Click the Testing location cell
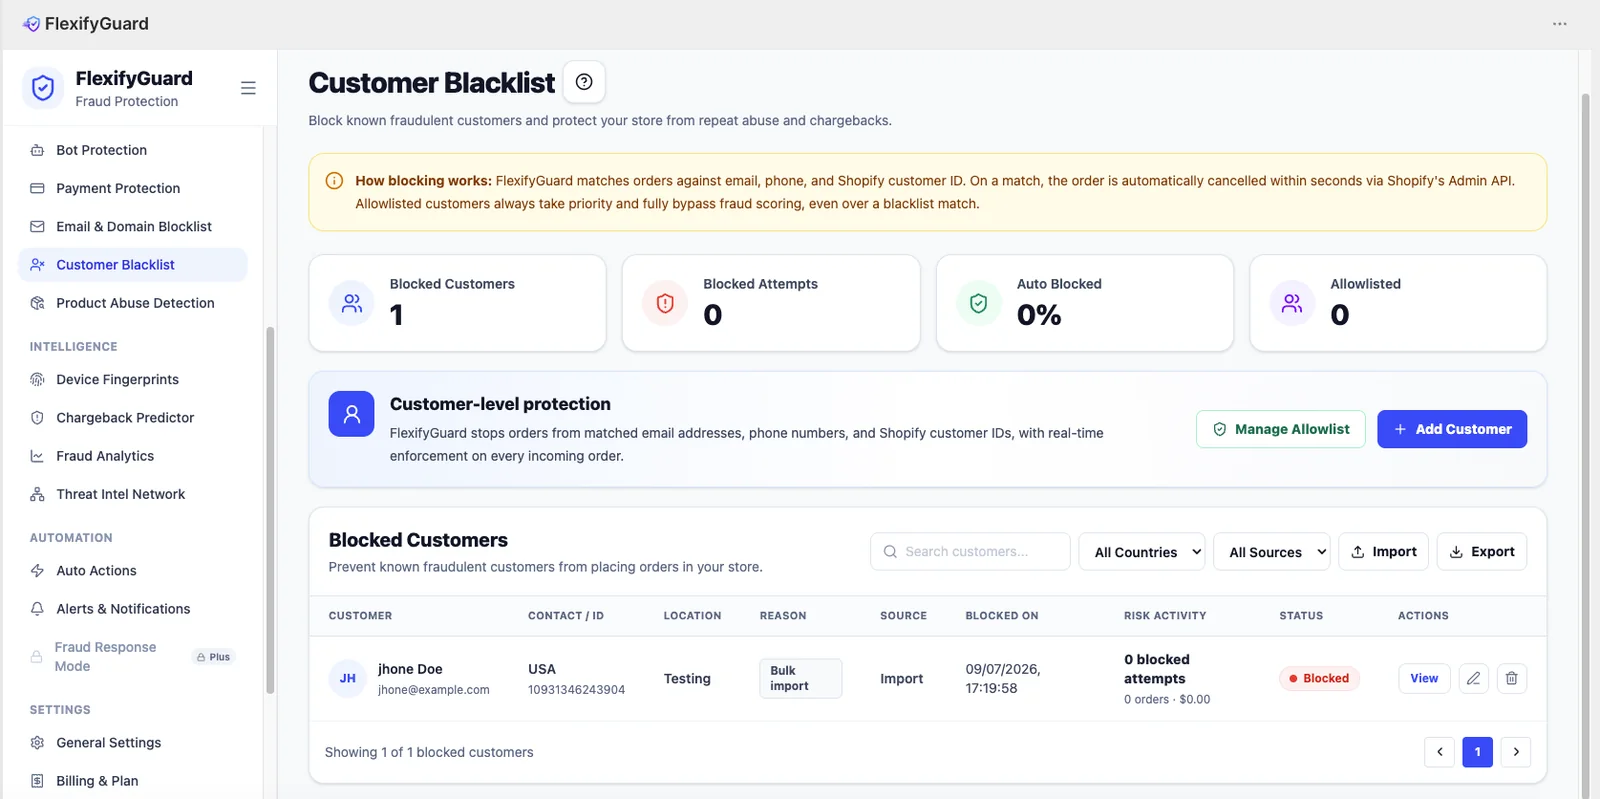Screen dimensions: 1600x799 [687, 678]
